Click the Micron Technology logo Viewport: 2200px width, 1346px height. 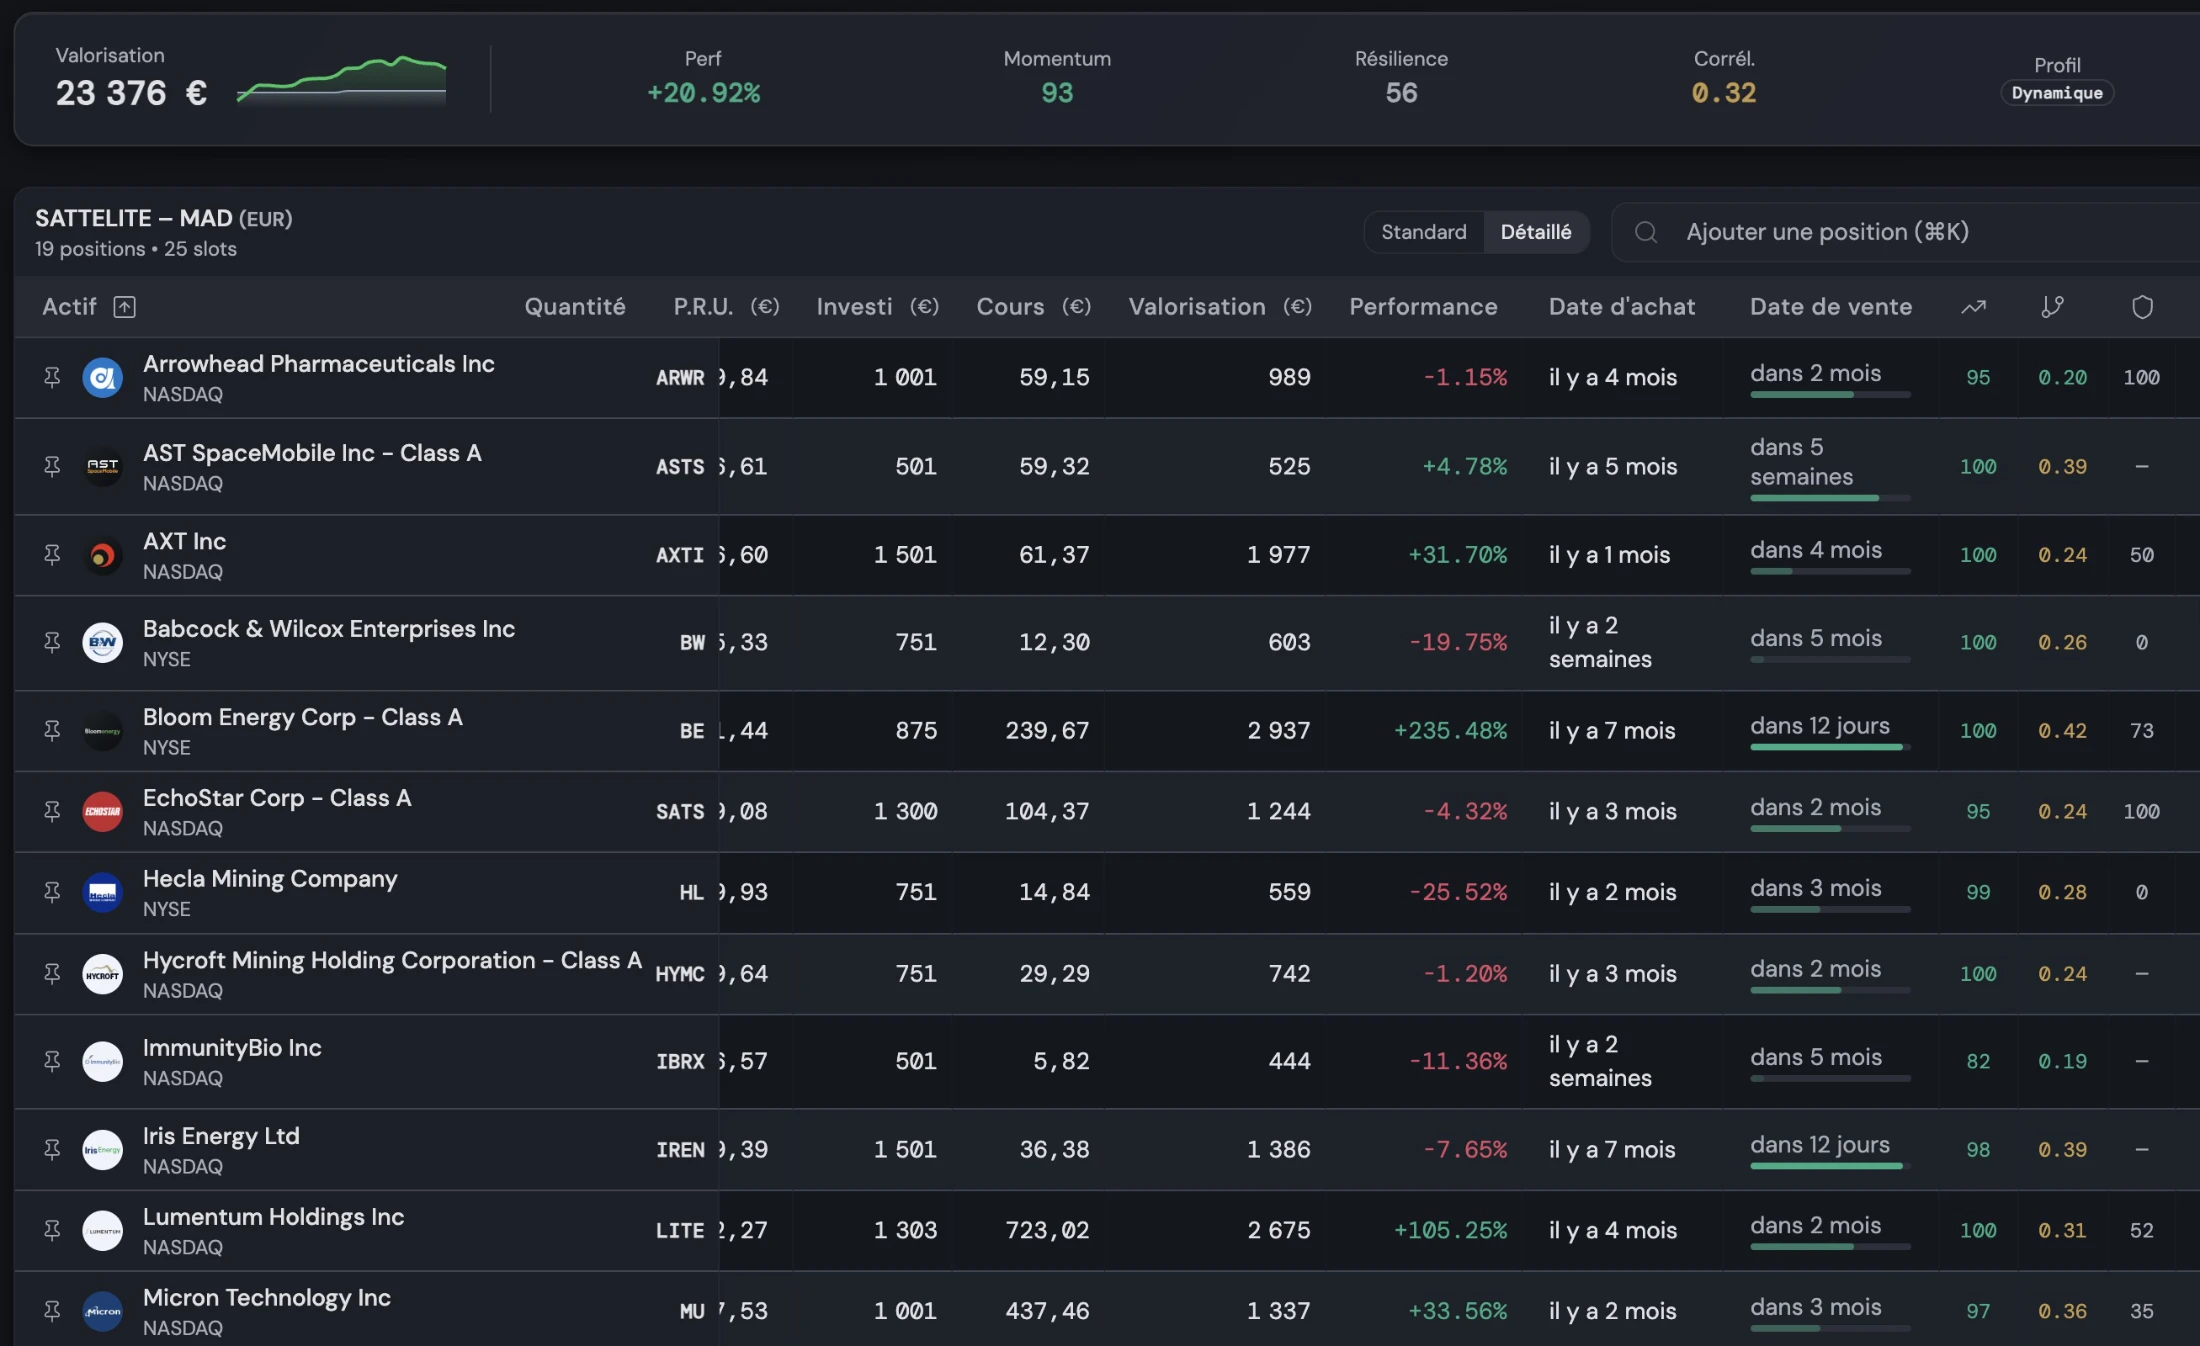pyautogui.click(x=102, y=1311)
